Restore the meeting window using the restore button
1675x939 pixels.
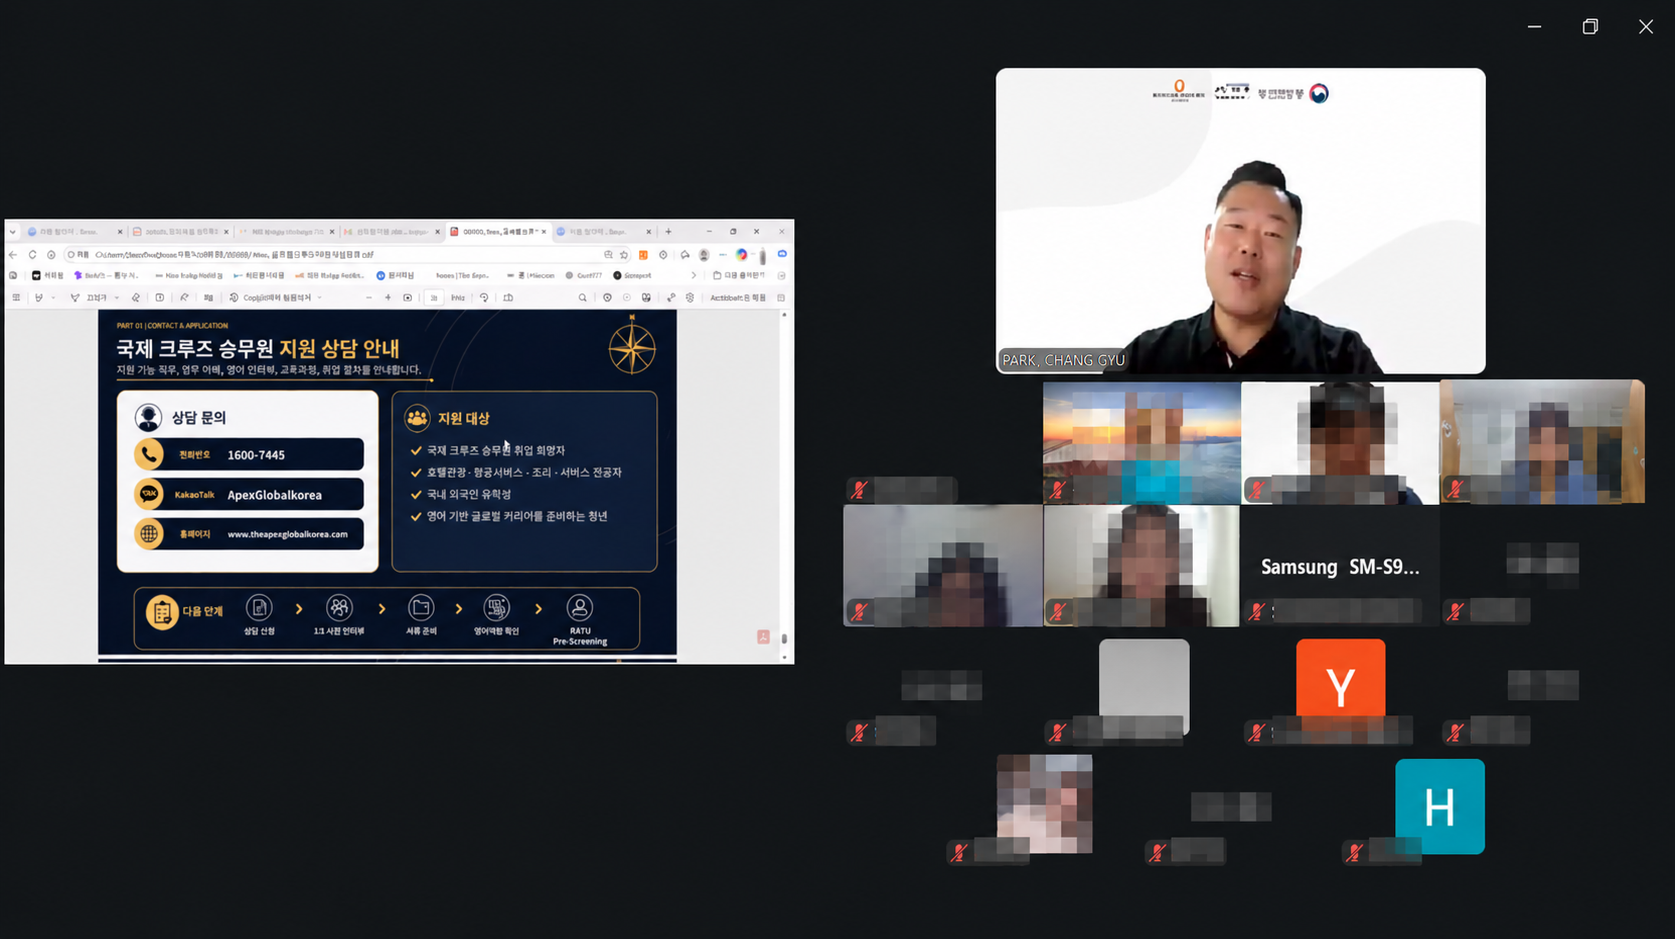[1590, 26]
